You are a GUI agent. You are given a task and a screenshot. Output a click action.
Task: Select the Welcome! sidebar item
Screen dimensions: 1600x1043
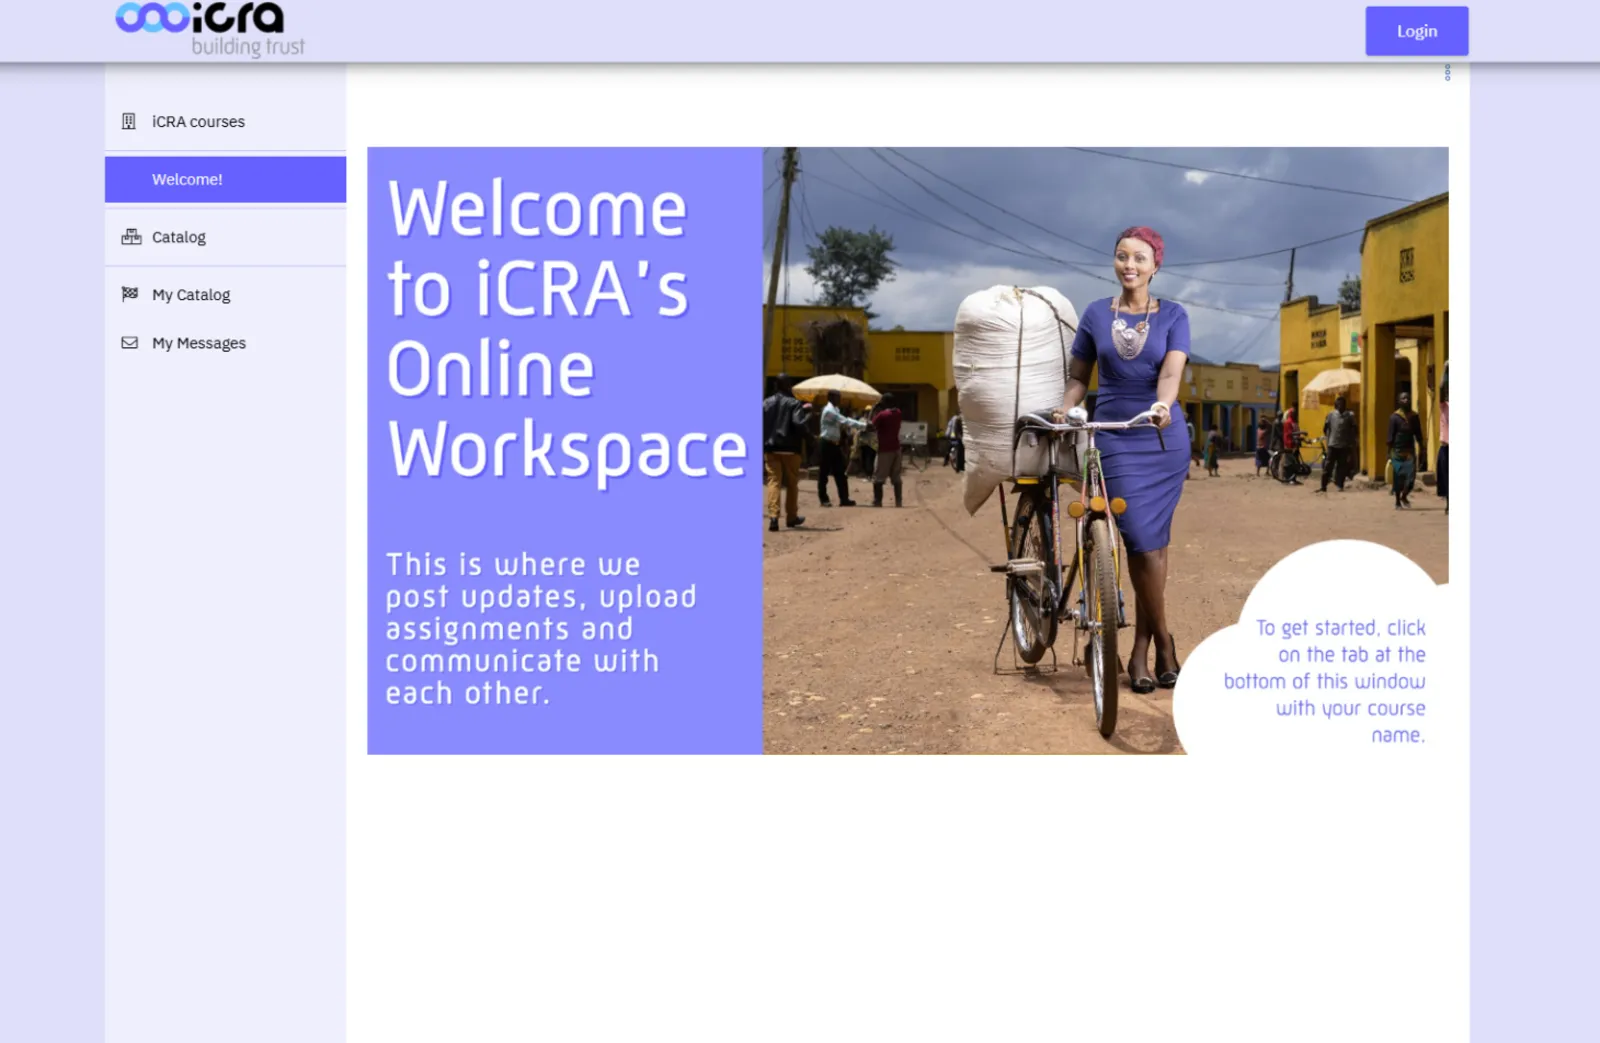tap(225, 179)
